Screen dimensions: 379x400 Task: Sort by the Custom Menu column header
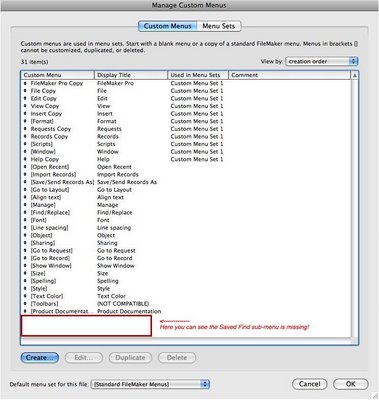click(x=57, y=75)
